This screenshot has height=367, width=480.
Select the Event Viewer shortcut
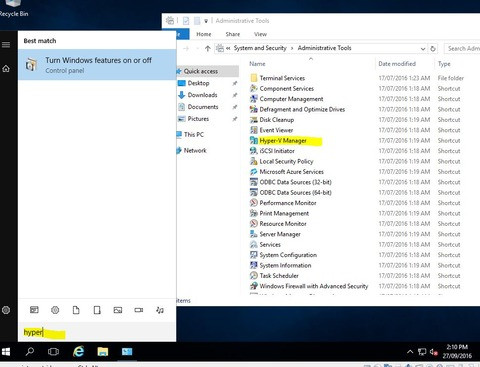click(x=276, y=130)
